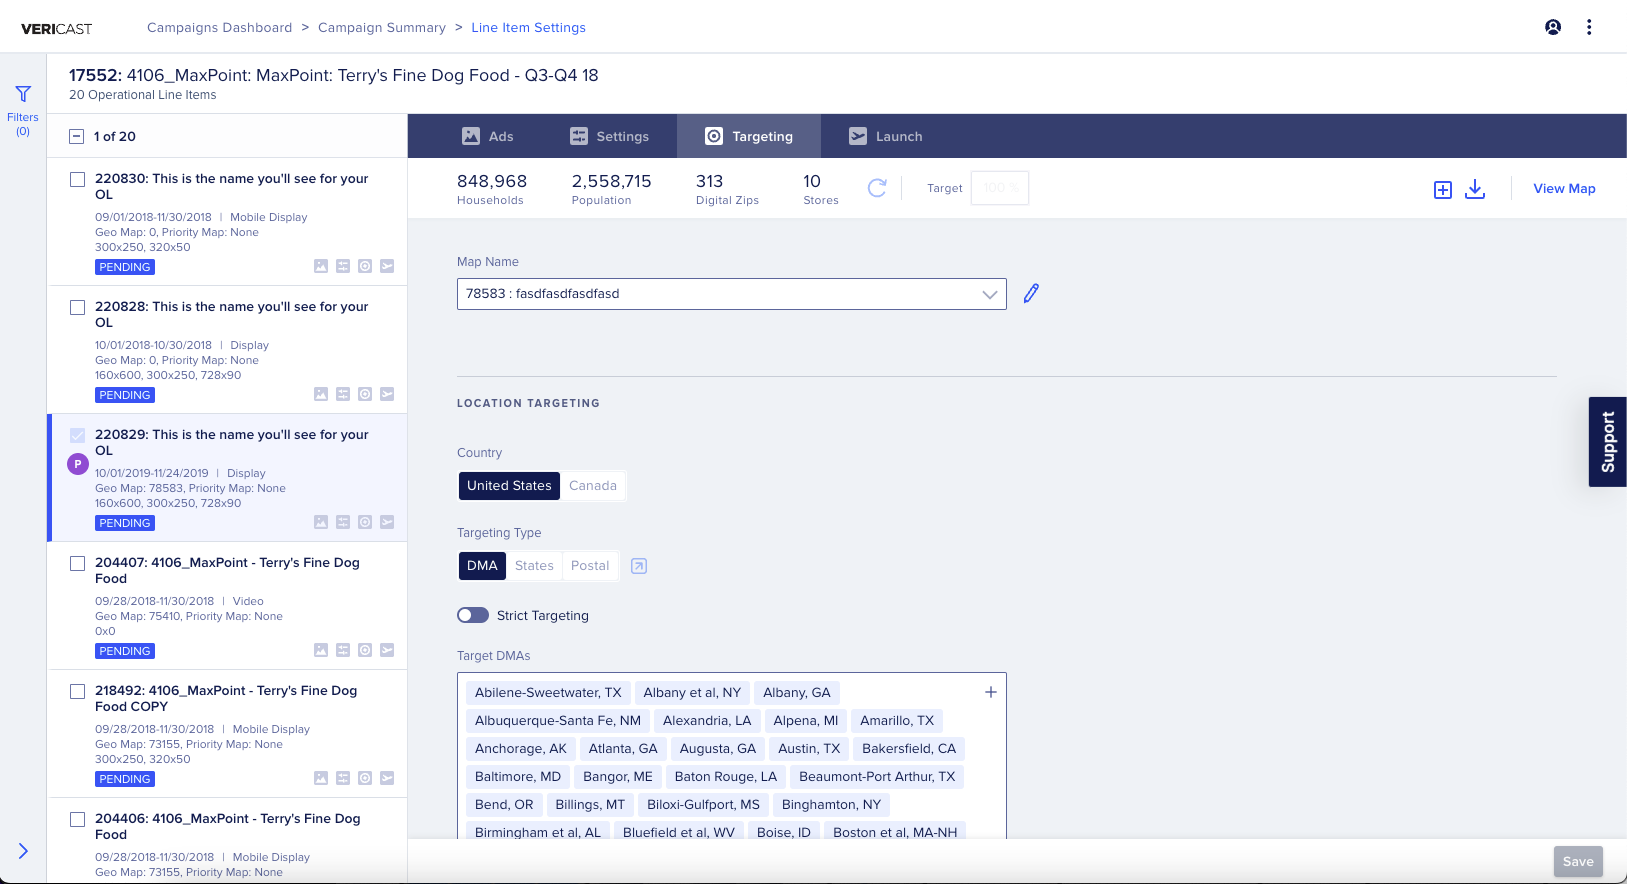Add a DMA with the plus icon
1627x884 pixels.
(991, 692)
